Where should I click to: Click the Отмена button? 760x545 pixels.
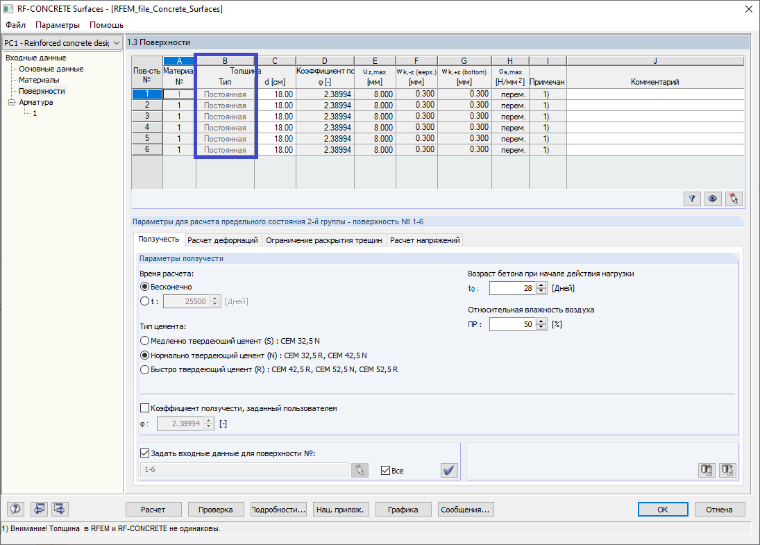719,510
